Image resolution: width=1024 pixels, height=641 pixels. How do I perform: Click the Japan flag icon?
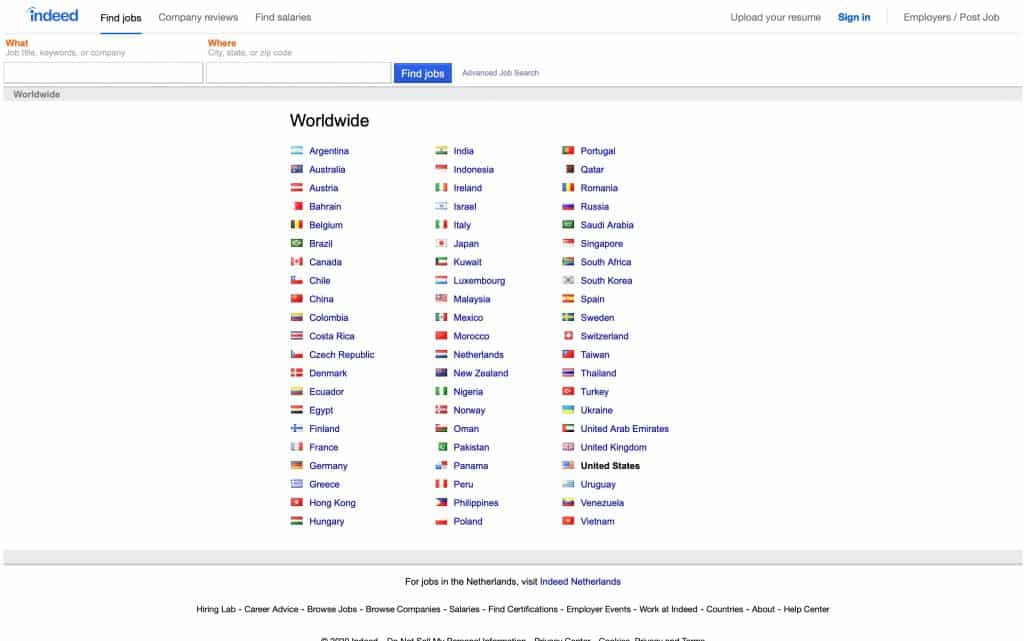click(440, 243)
